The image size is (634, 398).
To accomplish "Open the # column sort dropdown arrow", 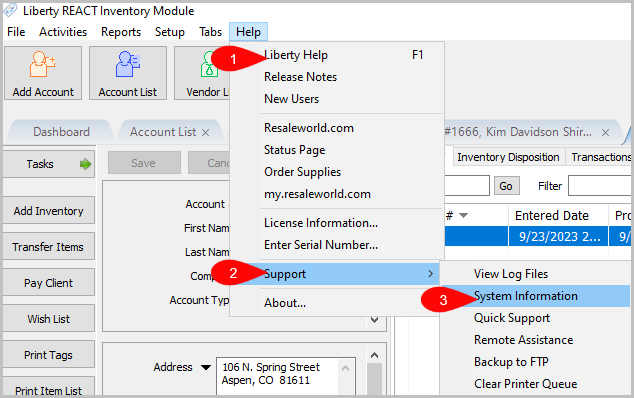I will point(464,215).
